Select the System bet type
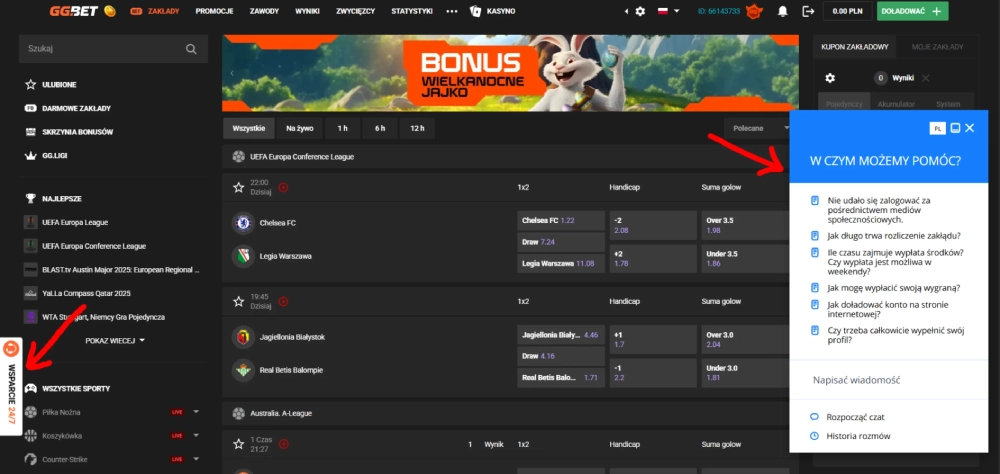1000x474 pixels. tap(948, 103)
